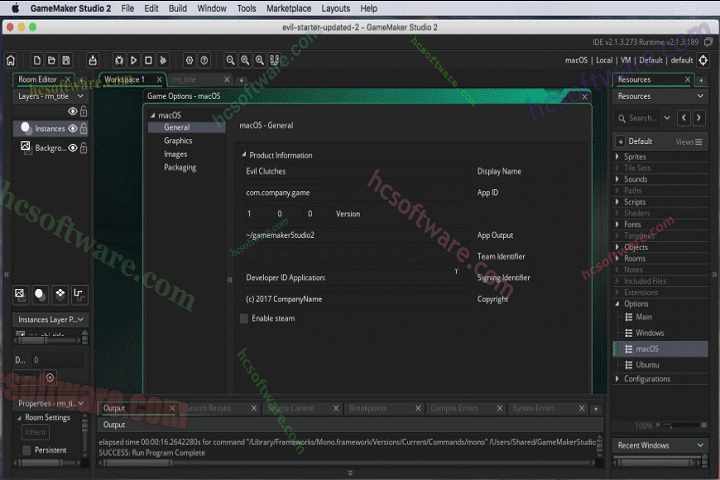Create a new project from toolbar
720x480 pixels.
click(x=37, y=60)
